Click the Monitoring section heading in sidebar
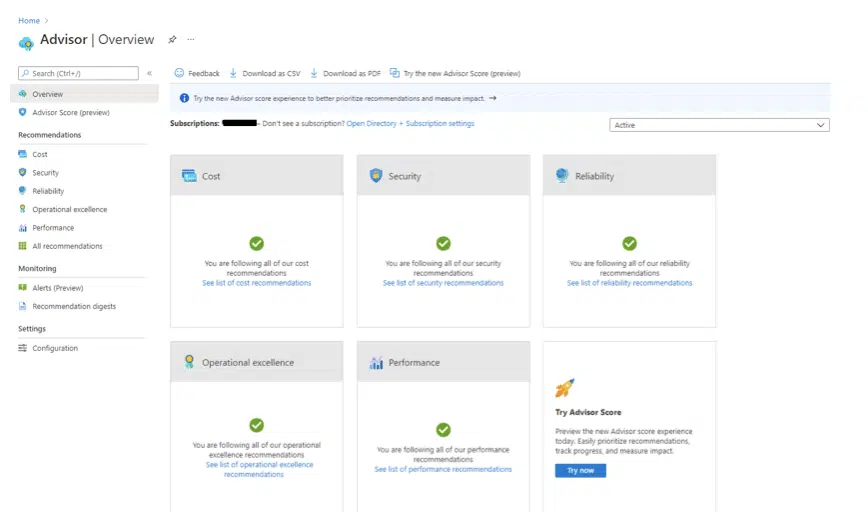Viewport: 868px width, 524px height. tap(37, 268)
